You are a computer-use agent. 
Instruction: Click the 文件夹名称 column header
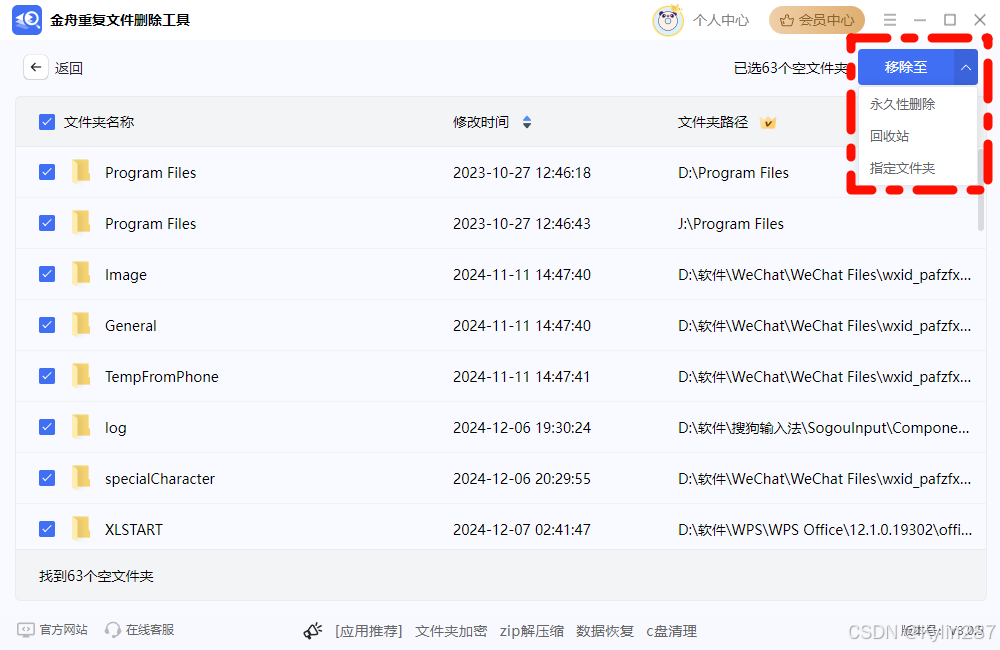coord(99,122)
